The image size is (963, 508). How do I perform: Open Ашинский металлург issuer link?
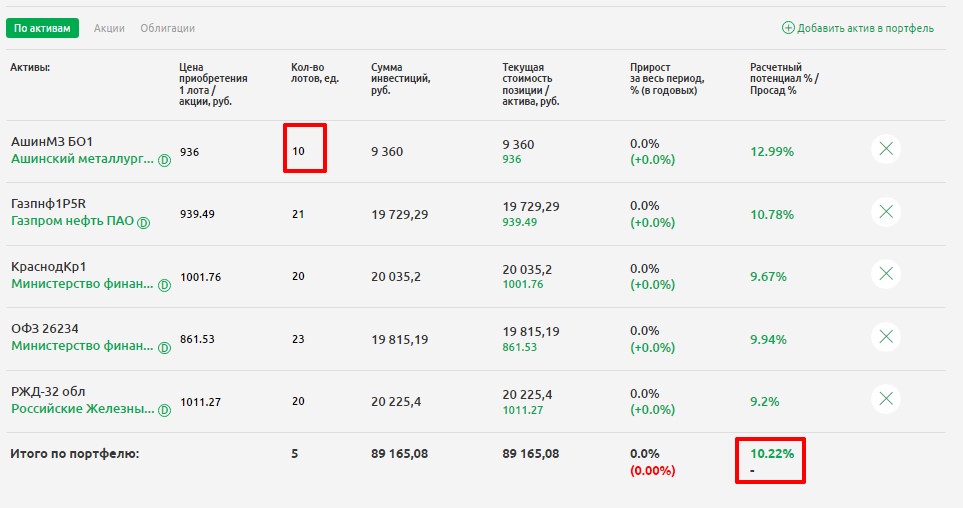click(82, 159)
